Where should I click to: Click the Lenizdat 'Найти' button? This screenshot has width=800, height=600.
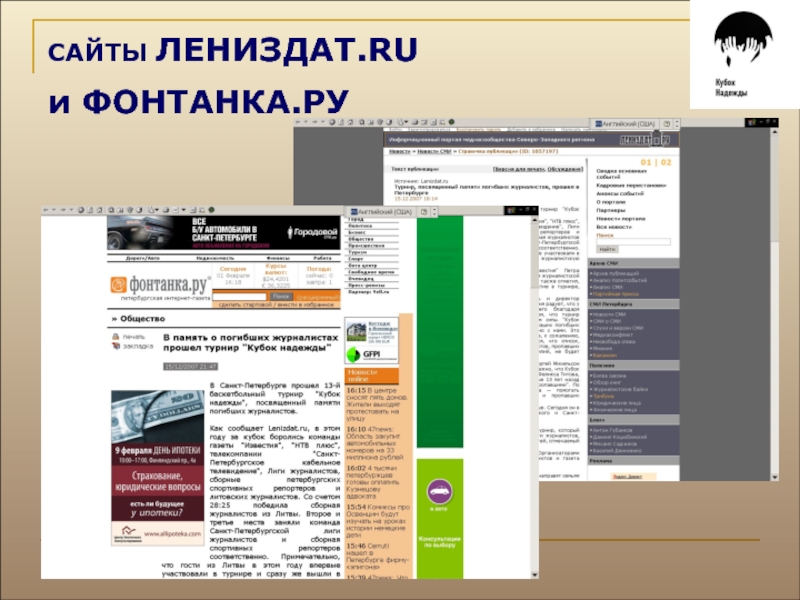coord(607,249)
